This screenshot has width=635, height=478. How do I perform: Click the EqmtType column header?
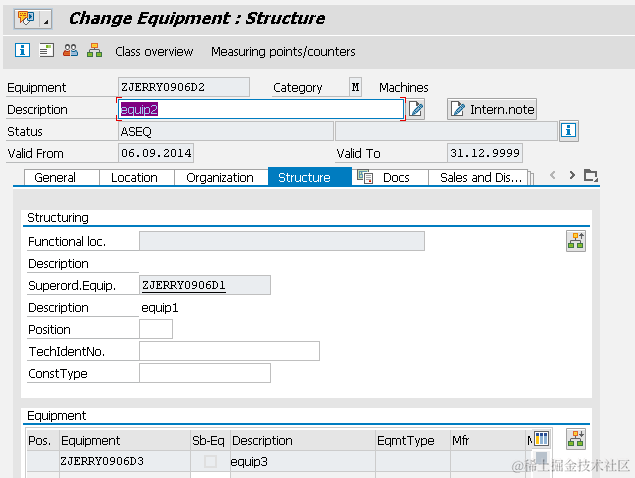[413, 440]
